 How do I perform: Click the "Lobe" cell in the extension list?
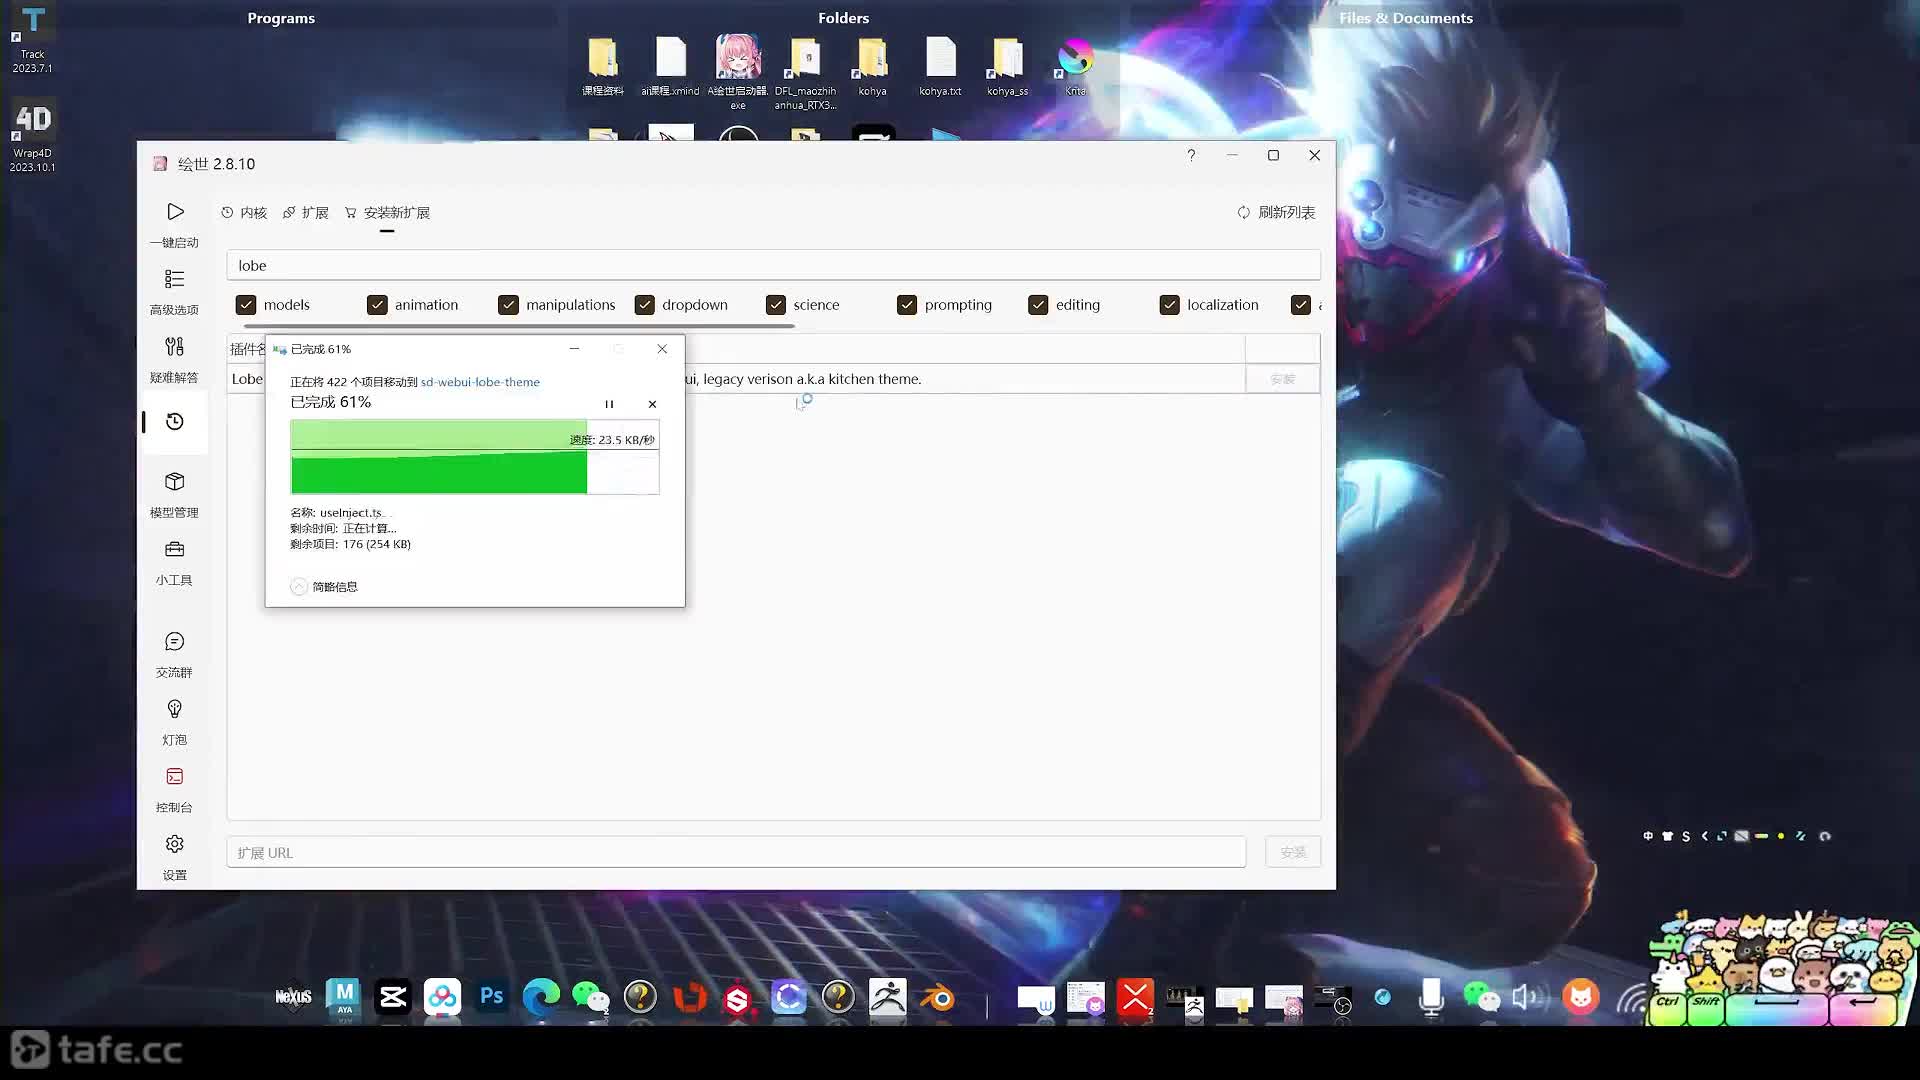tap(247, 379)
